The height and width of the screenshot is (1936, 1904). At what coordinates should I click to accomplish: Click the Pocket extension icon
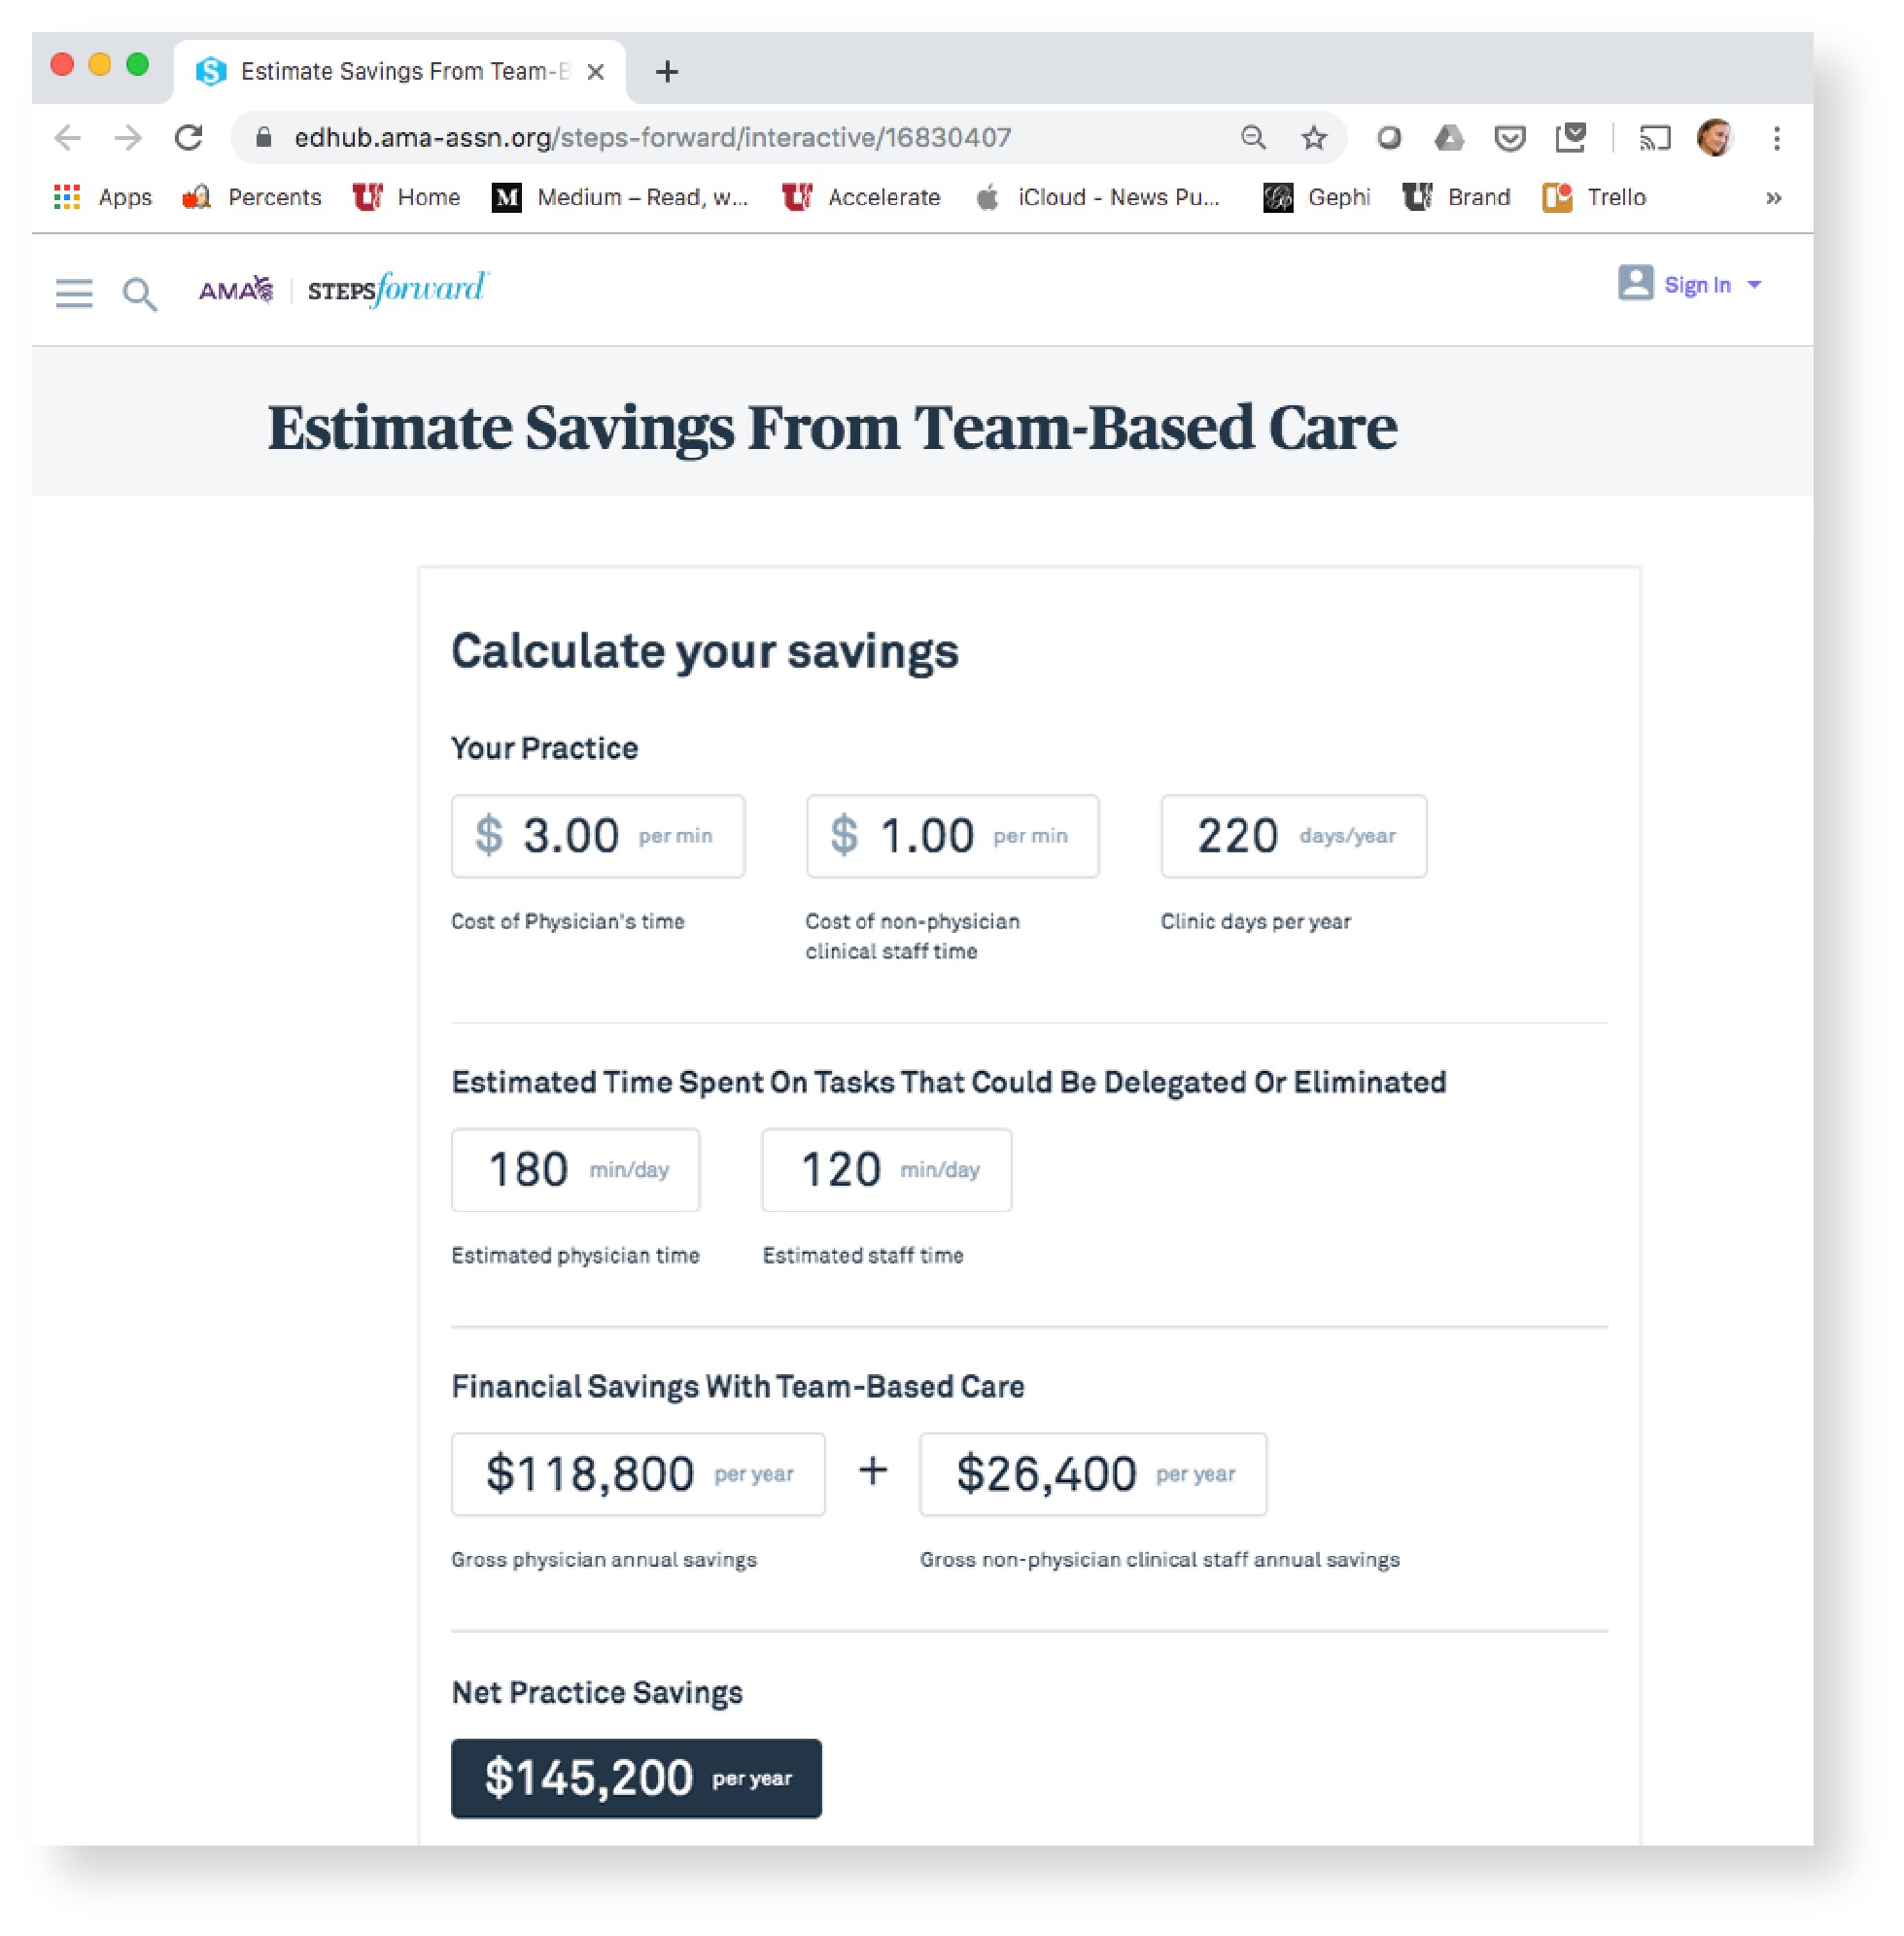(x=1509, y=138)
